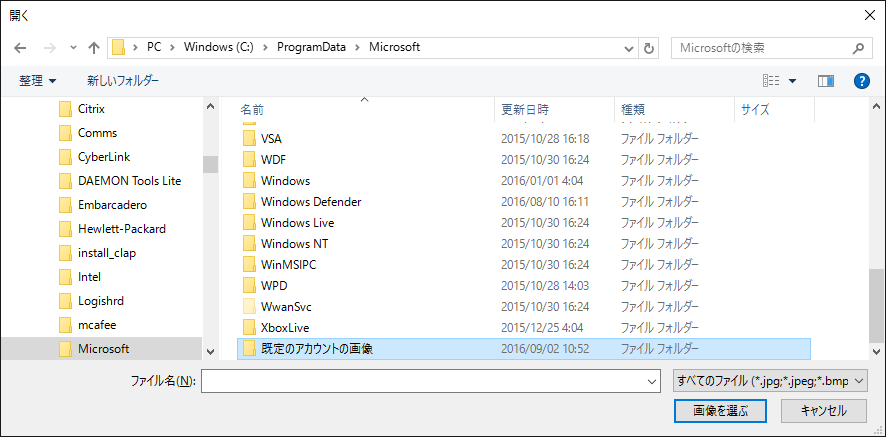
Task: Select DAEMON Tools Lite in the sidebar
Action: [x=129, y=181]
